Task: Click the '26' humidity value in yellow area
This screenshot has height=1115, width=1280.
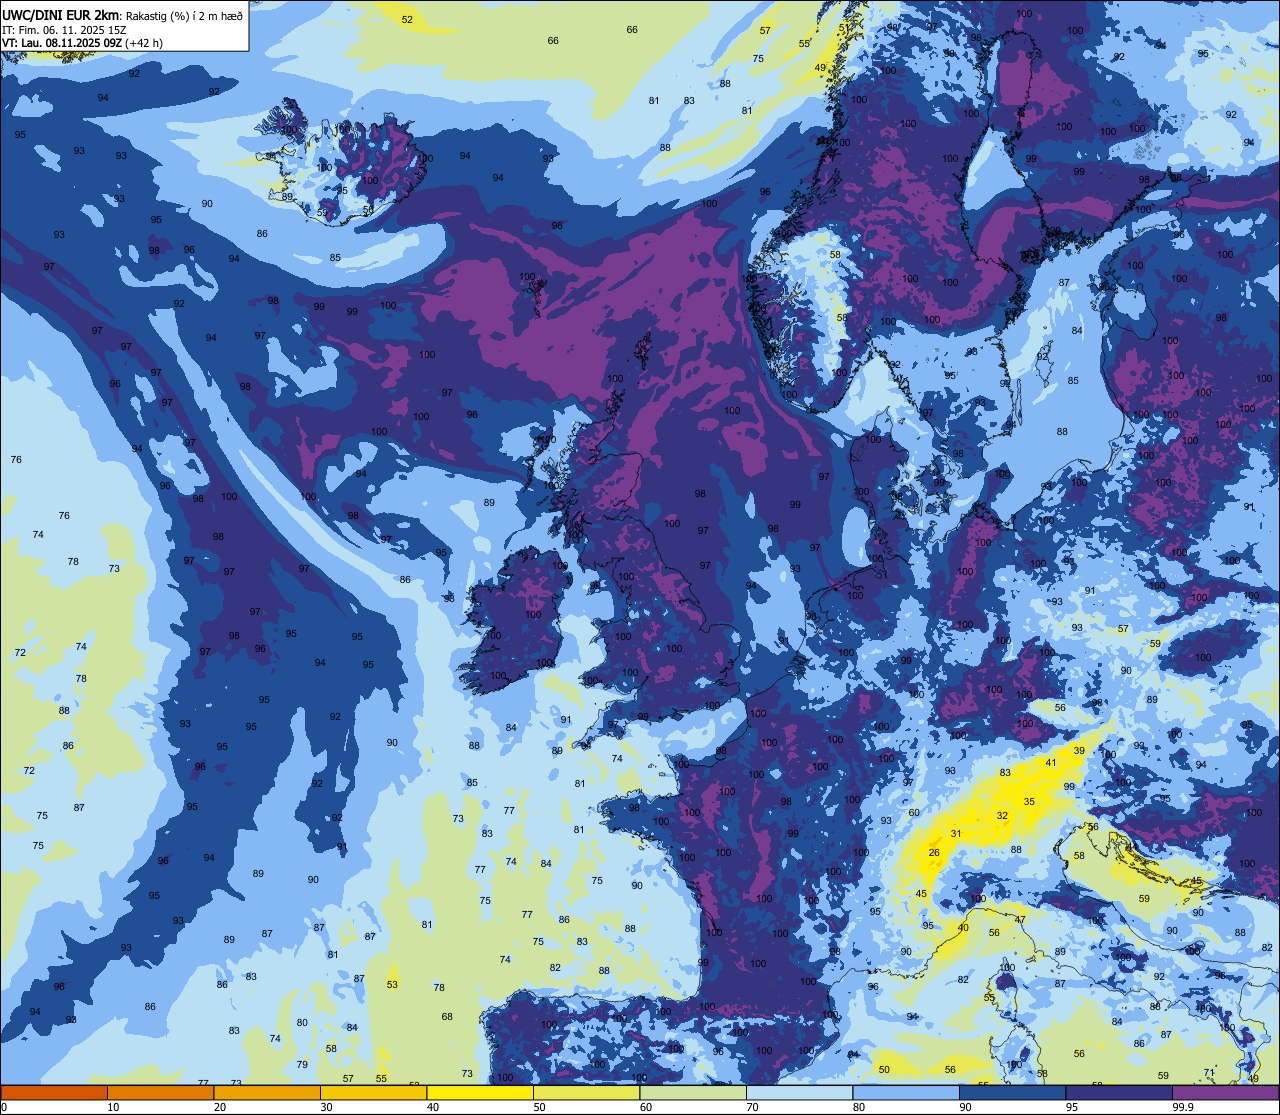Action: tap(934, 853)
